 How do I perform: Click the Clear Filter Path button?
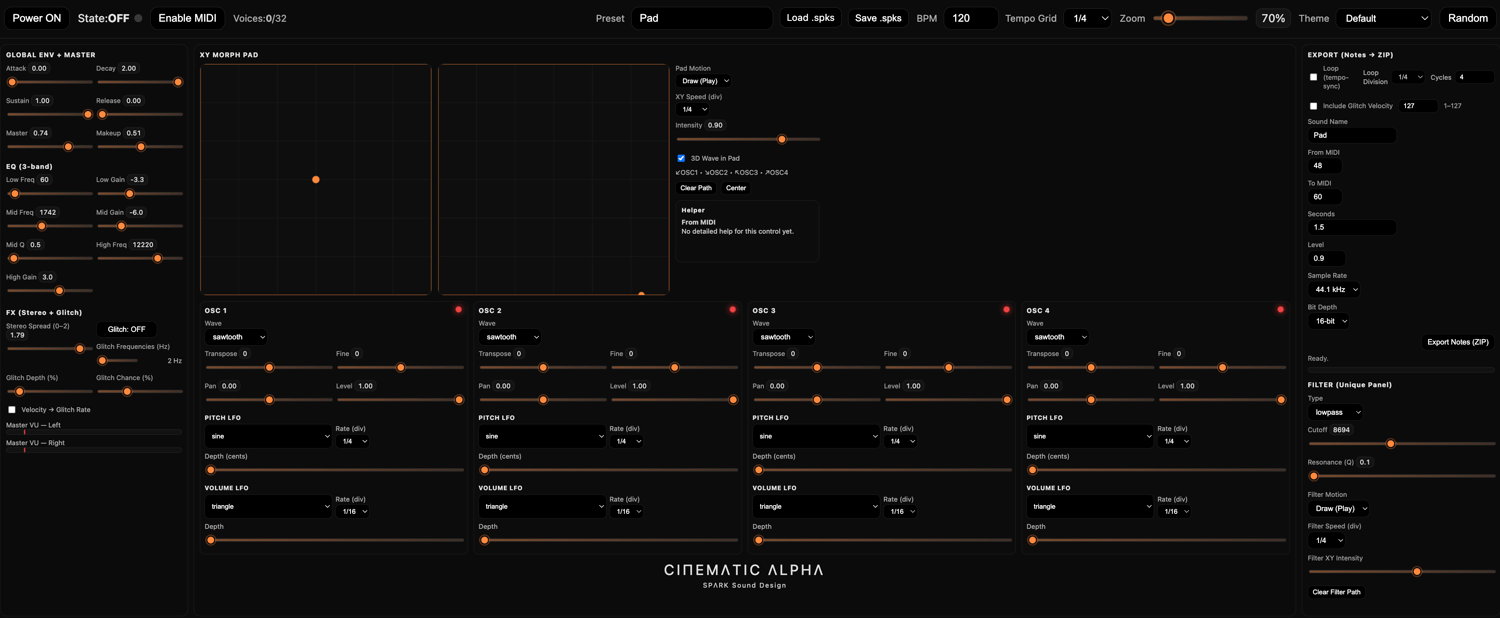[1336, 592]
